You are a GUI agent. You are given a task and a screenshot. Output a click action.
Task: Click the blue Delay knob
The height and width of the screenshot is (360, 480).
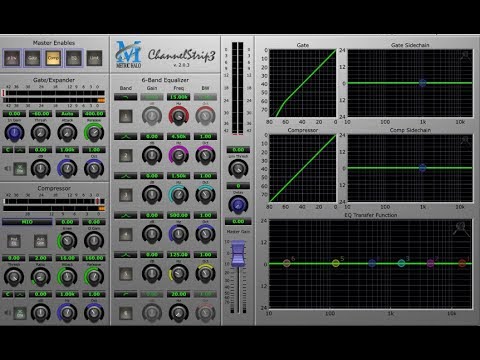coord(238,205)
